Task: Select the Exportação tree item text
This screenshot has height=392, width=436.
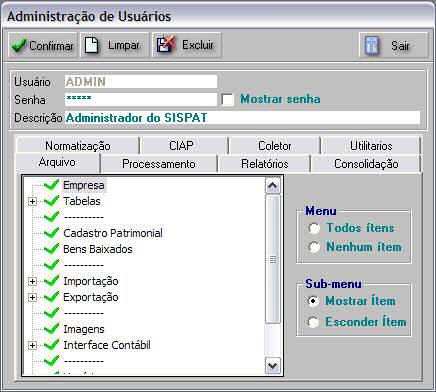Action: [91, 297]
